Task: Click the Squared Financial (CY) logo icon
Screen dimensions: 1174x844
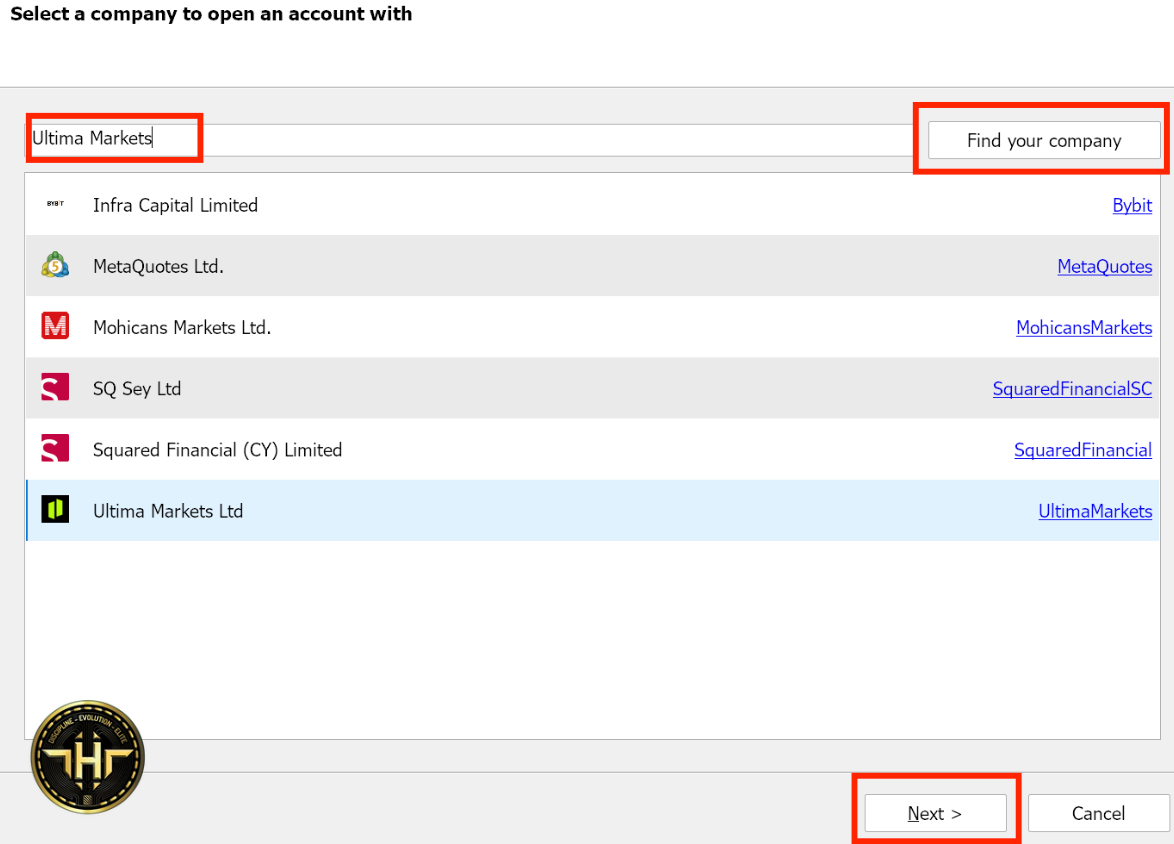Action: [55, 449]
